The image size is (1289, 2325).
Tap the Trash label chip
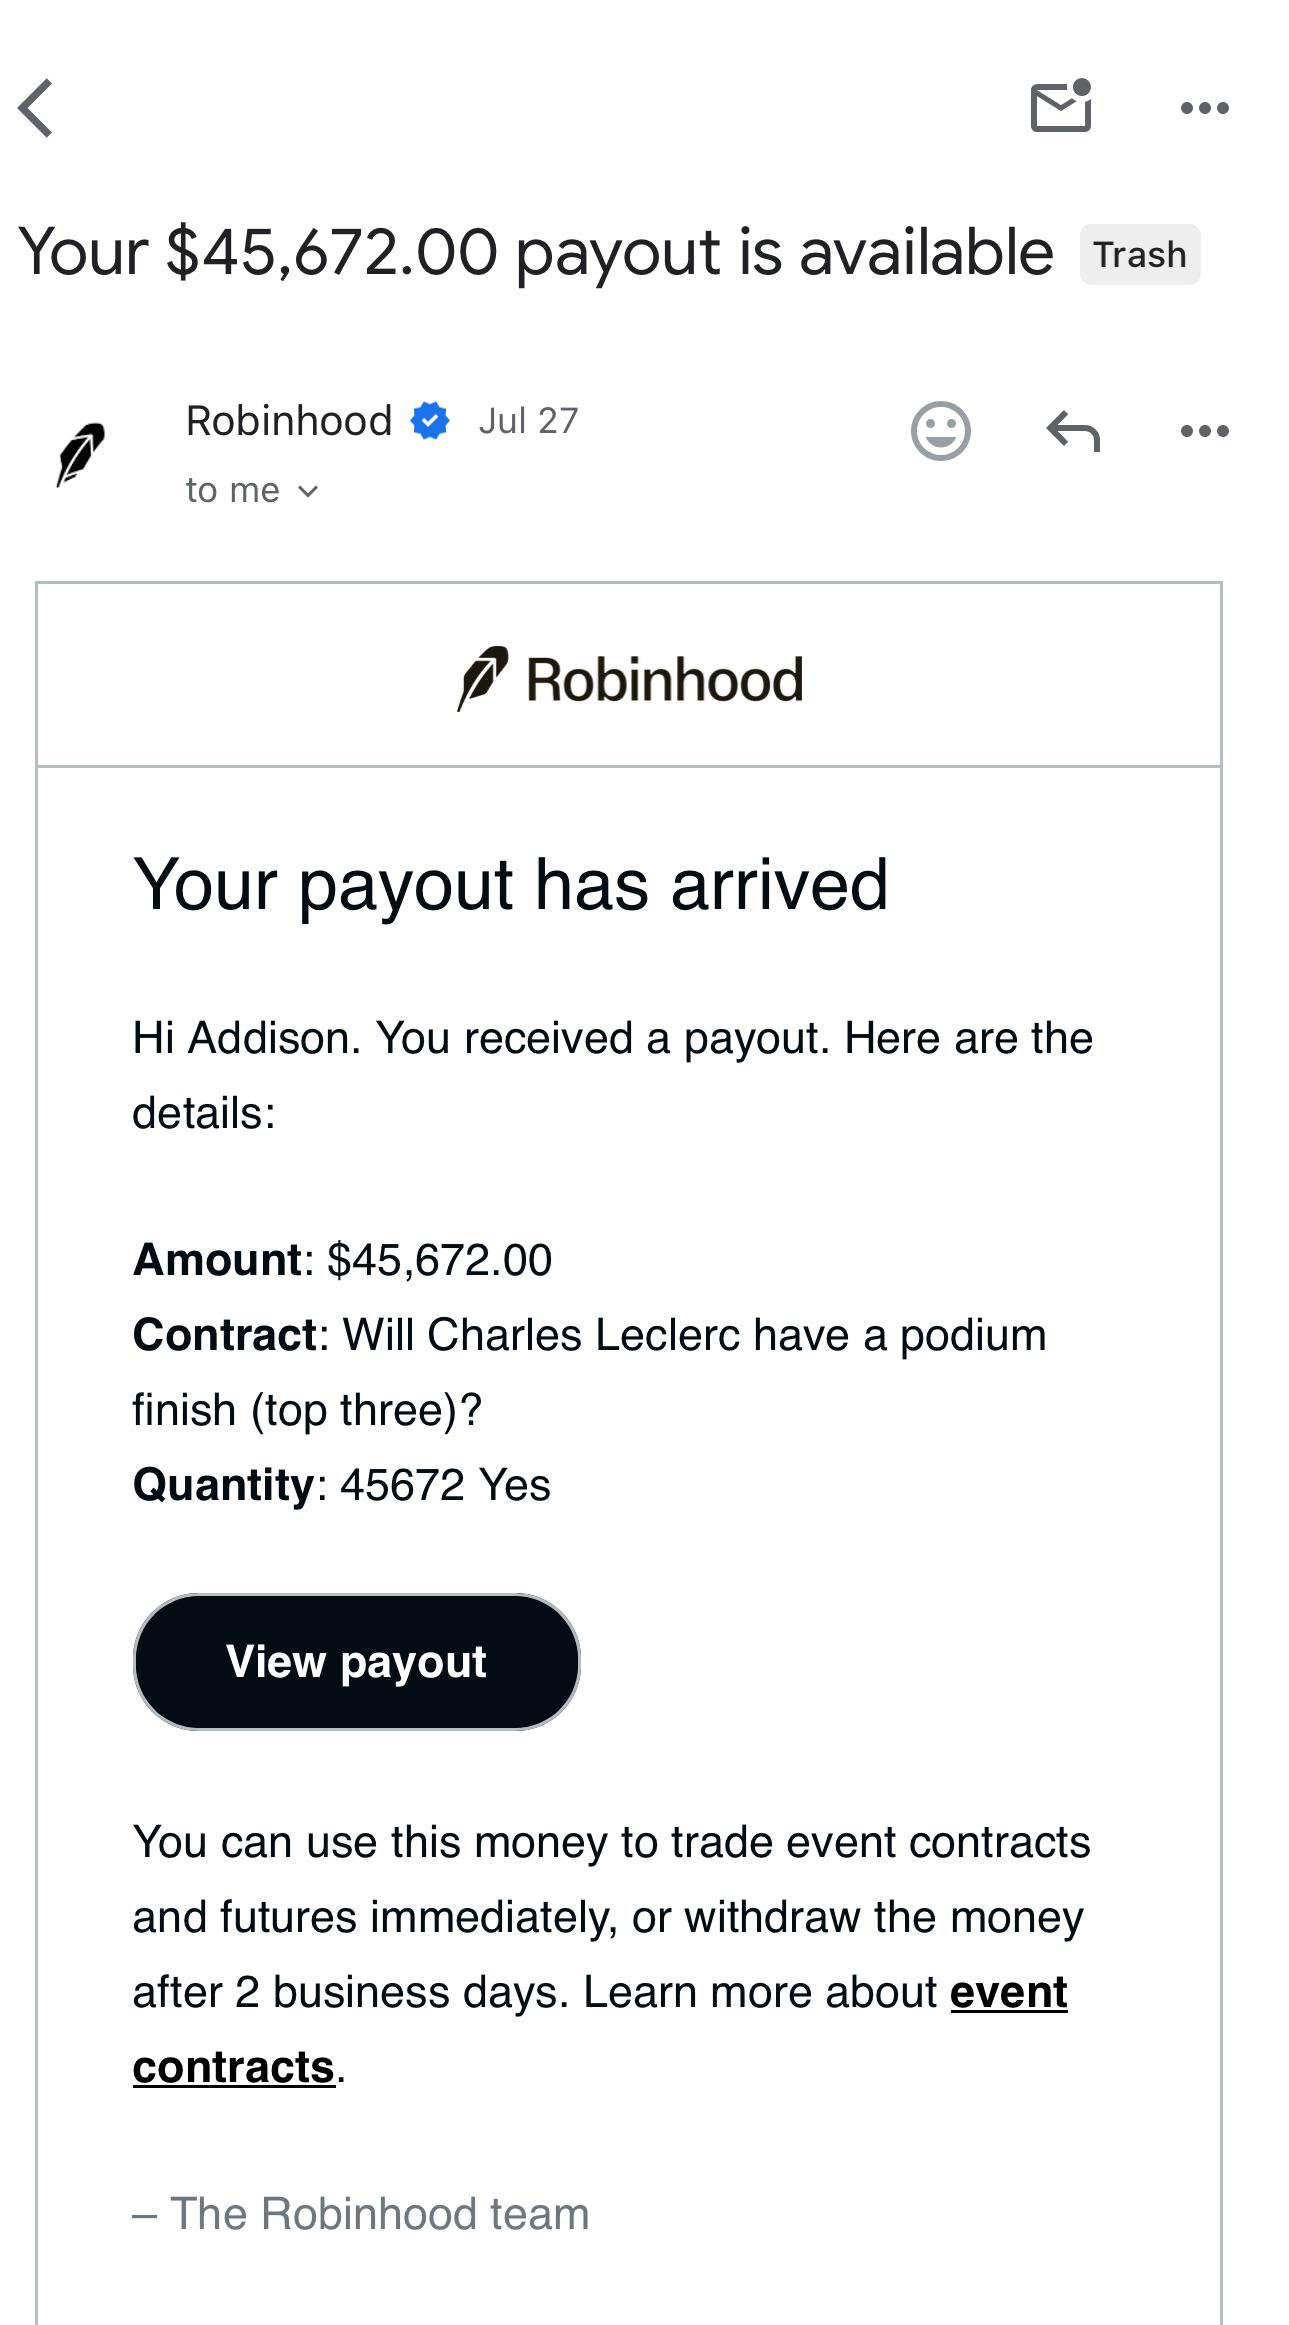point(1139,255)
